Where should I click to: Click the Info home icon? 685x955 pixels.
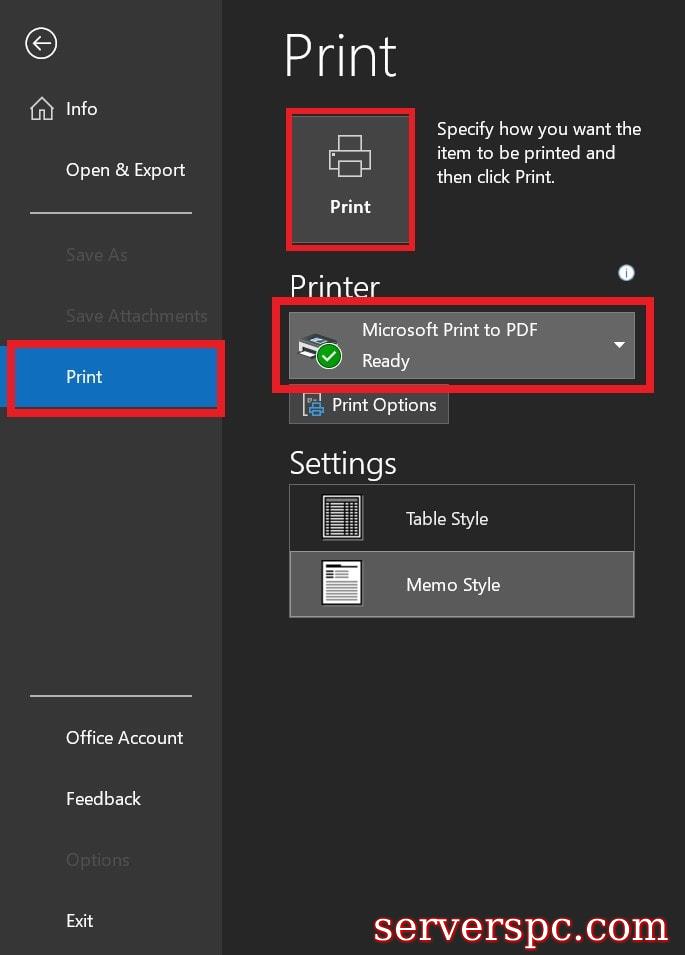point(42,109)
